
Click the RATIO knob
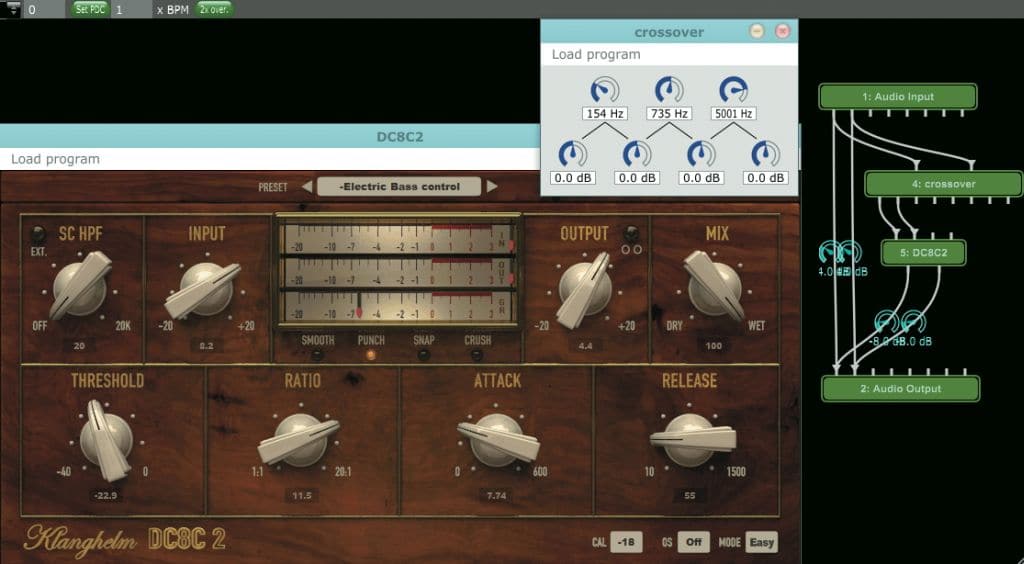(x=299, y=440)
